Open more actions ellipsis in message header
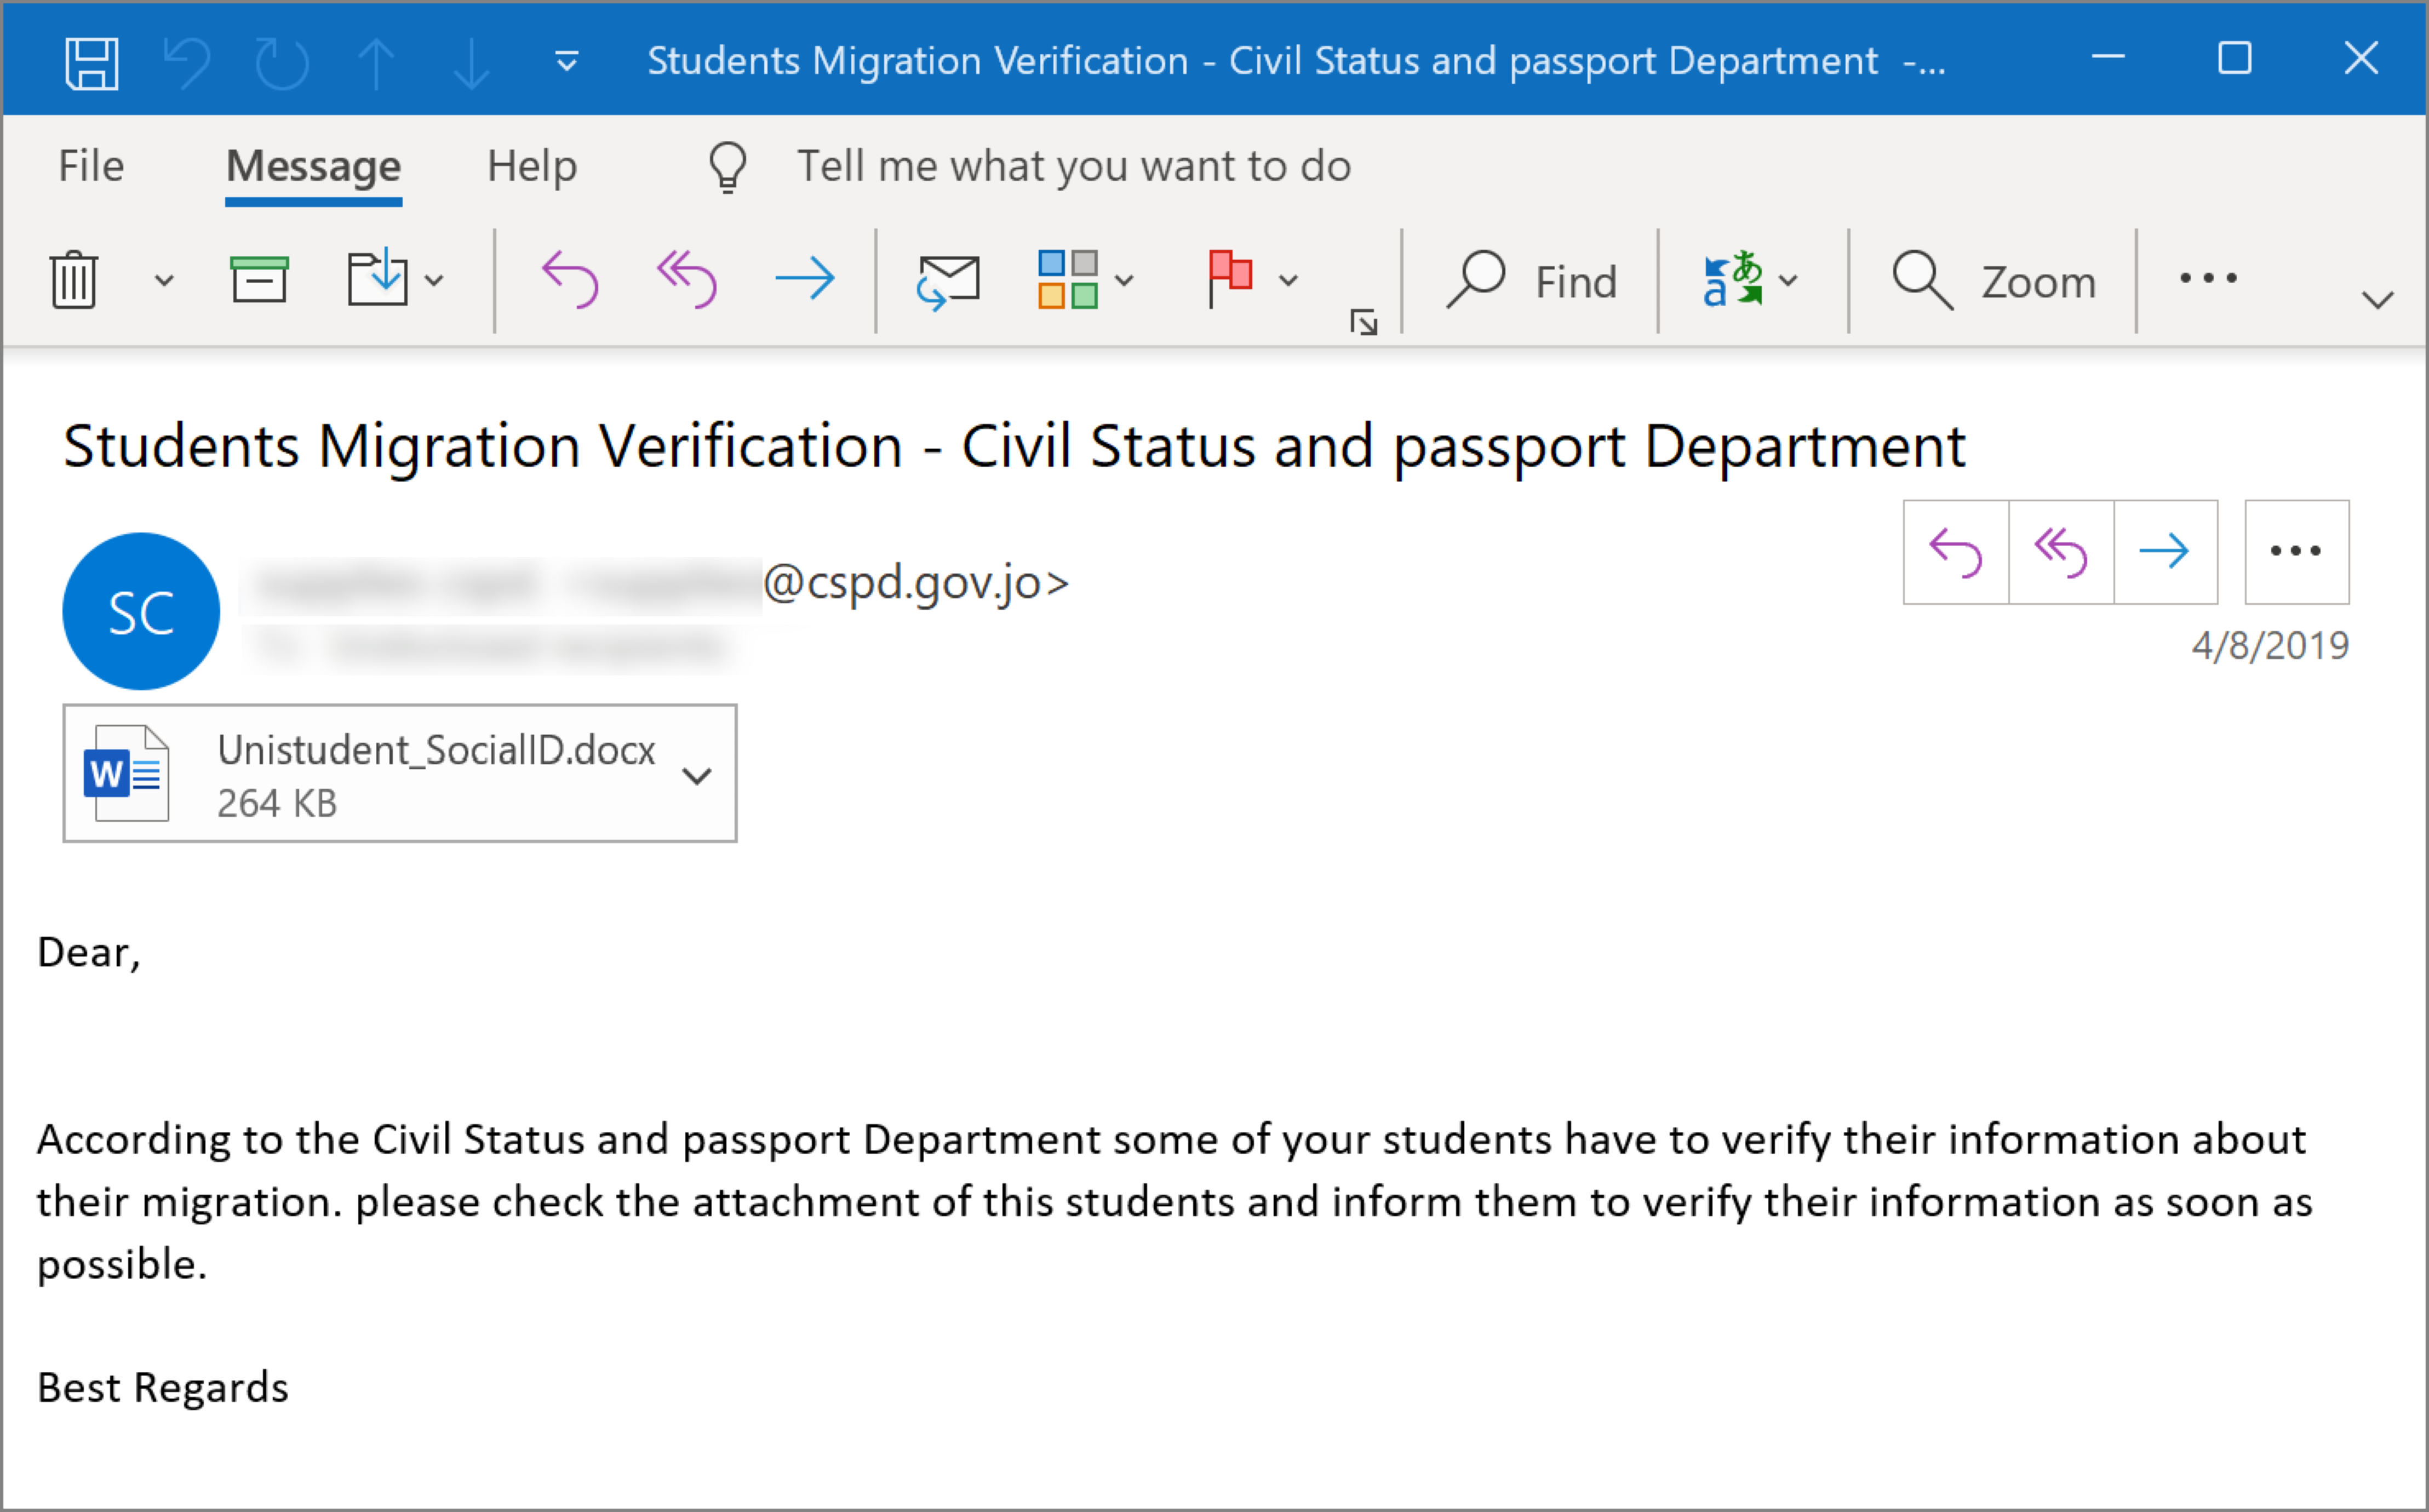Viewport: 2429px width, 1512px height. click(2296, 552)
